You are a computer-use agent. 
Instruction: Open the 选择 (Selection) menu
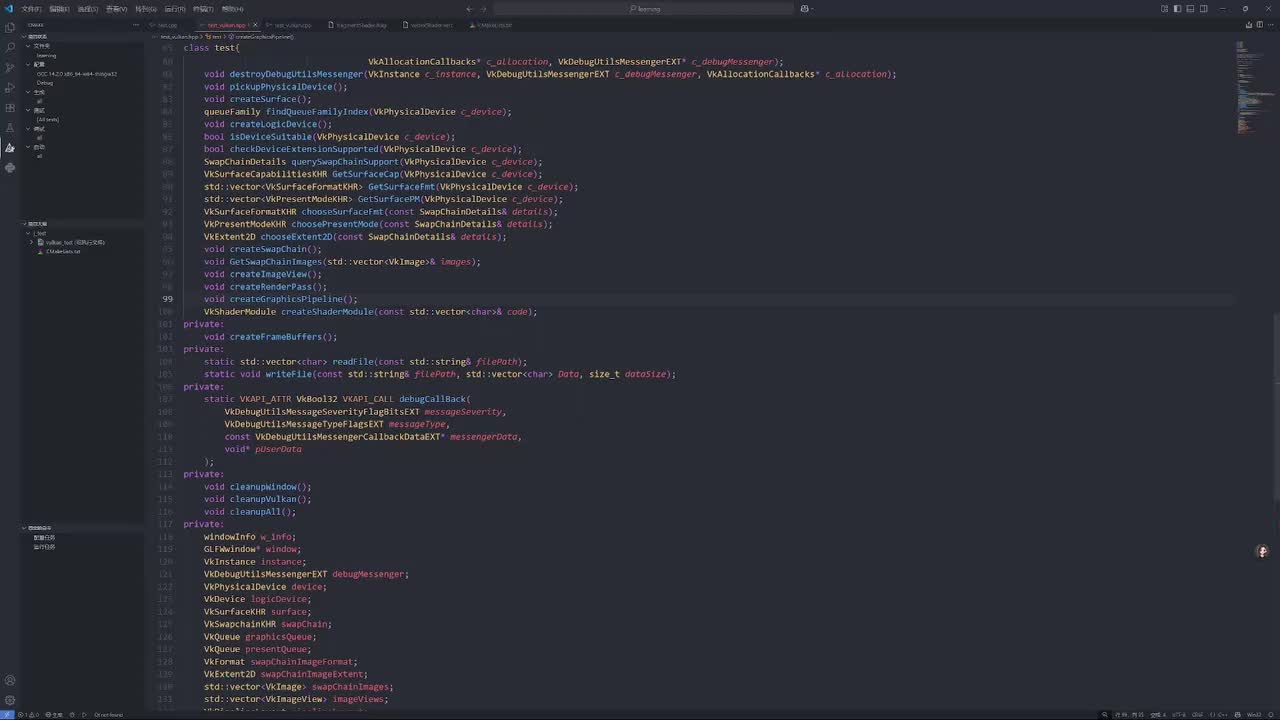click(87, 9)
